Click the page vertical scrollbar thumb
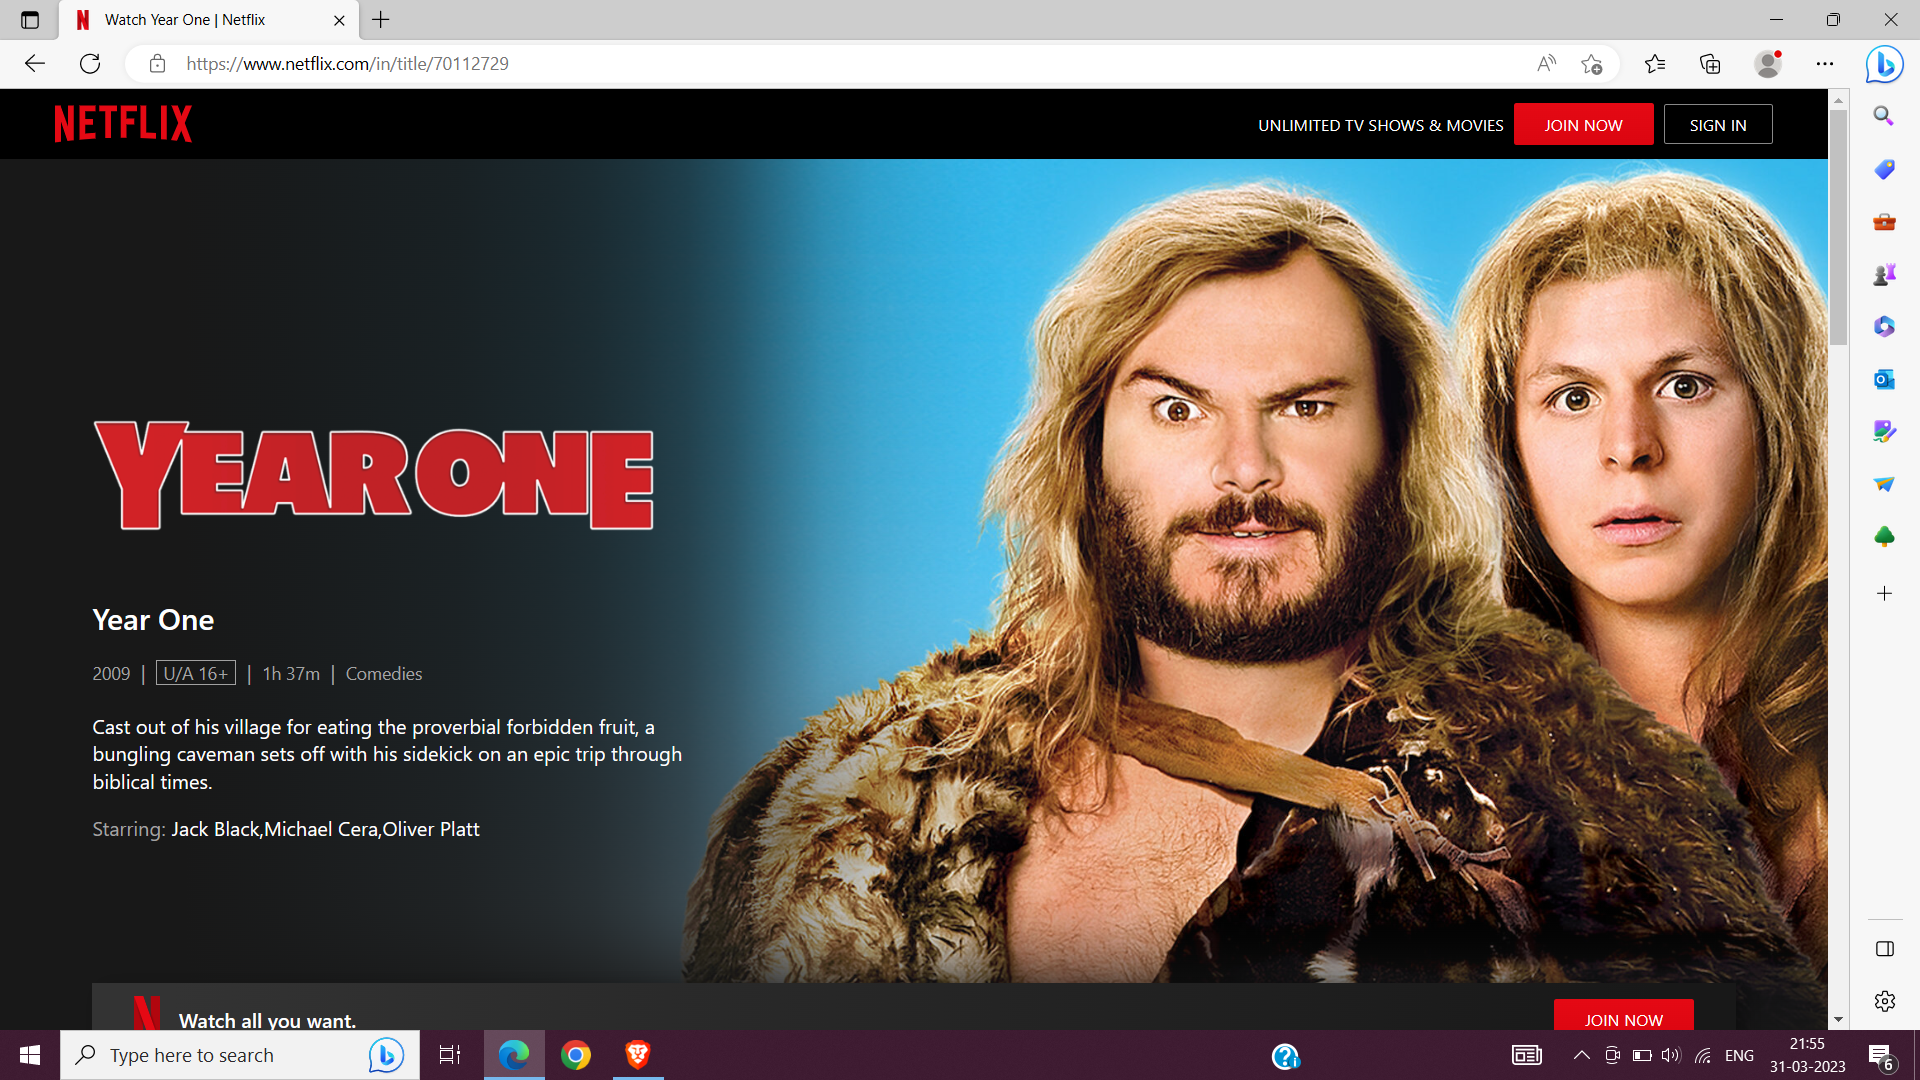 pos(1838,227)
